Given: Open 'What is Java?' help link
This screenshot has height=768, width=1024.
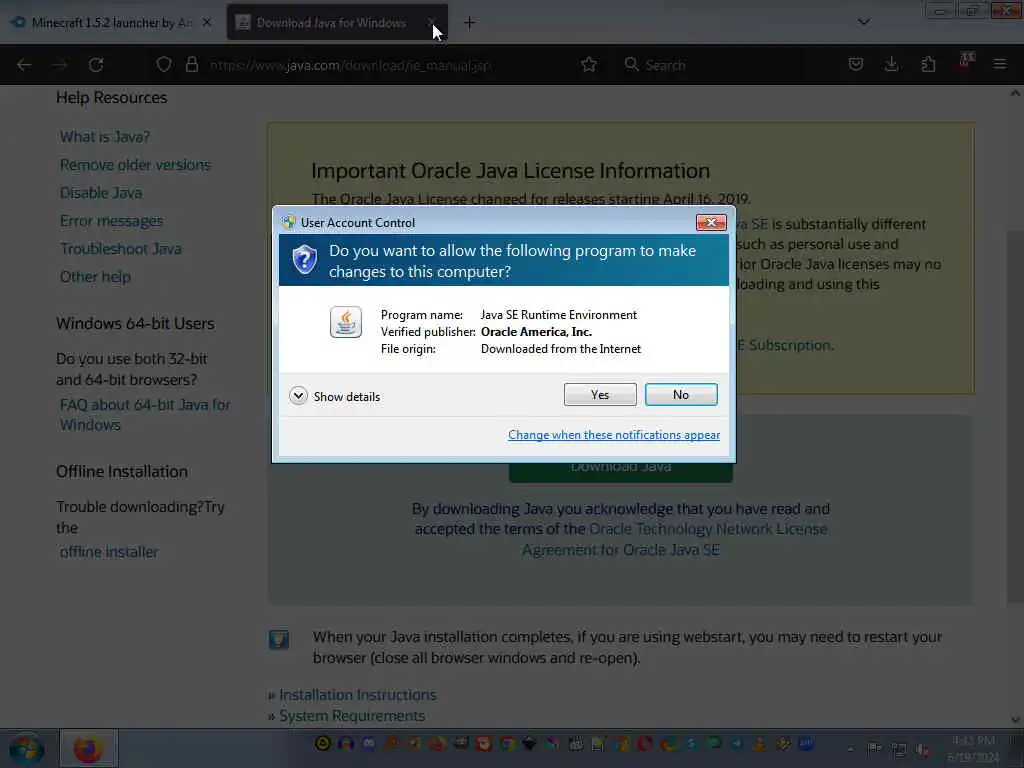Looking at the screenshot, I should click(104, 136).
